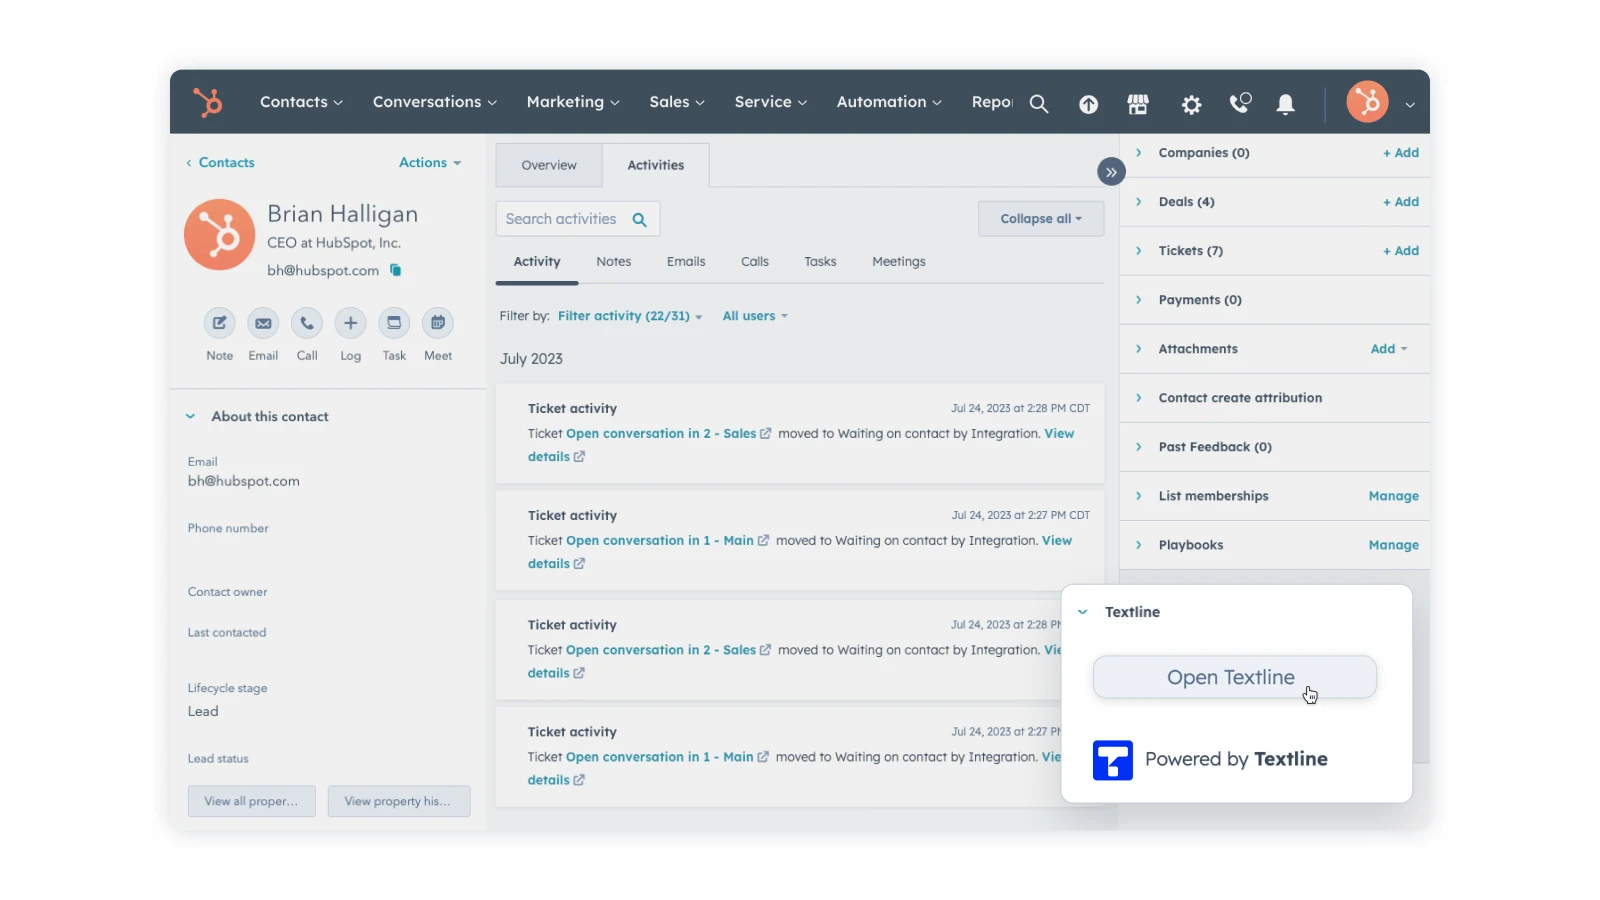Click the search icon in Search activities

pos(639,219)
